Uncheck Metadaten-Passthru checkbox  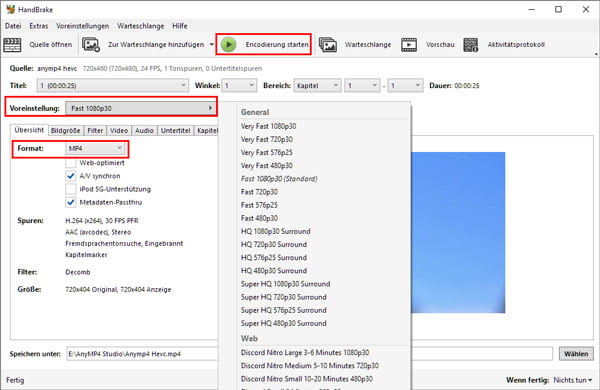click(x=70, y=202)
